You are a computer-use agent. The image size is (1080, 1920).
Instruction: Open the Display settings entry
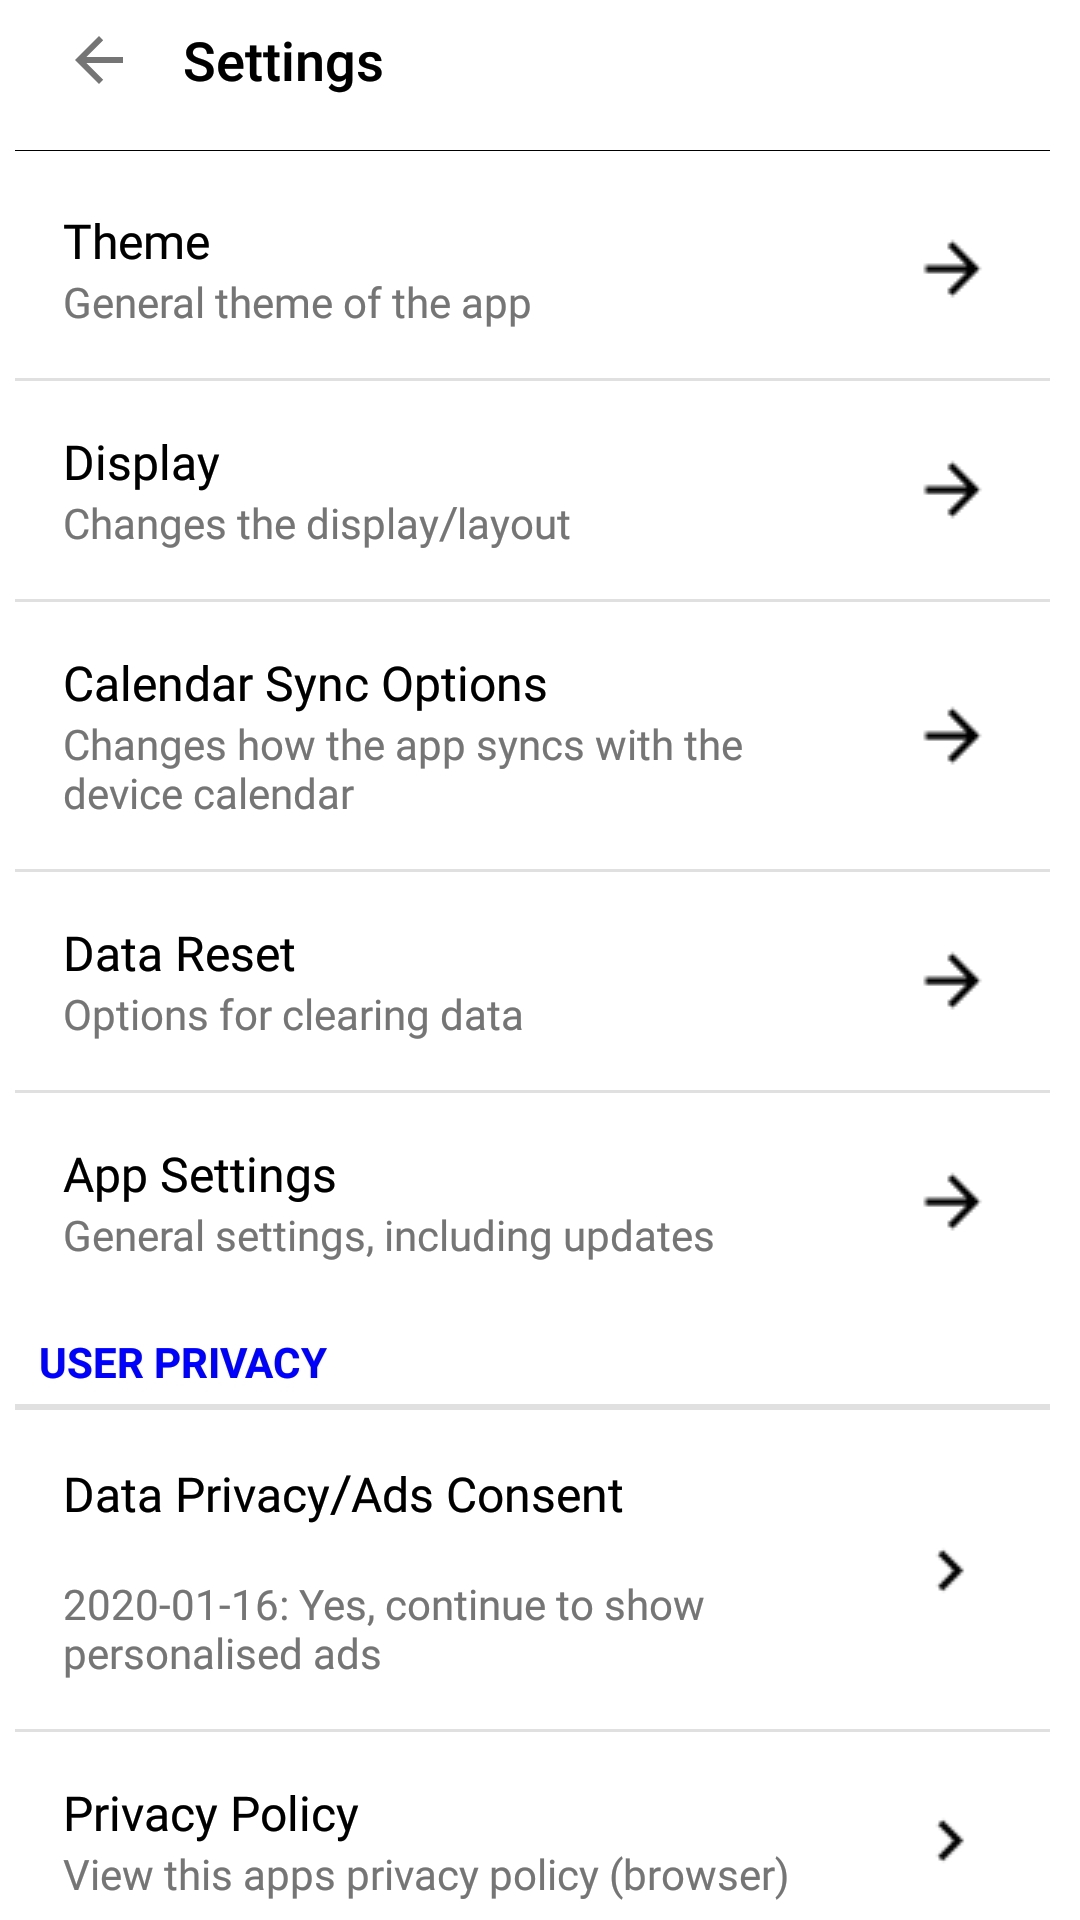tap(142, 465)
